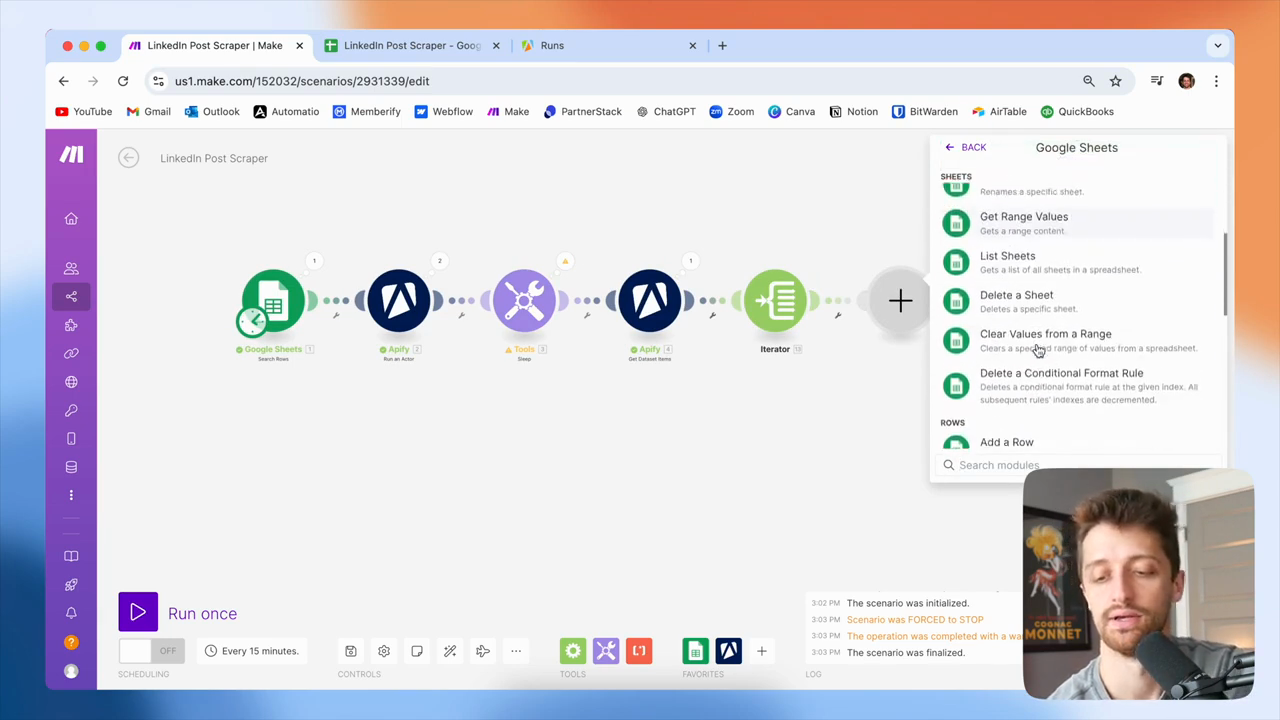
Task: Choose Delete a Conditional Format Rule module
Action: click(x=1077, y=386)
